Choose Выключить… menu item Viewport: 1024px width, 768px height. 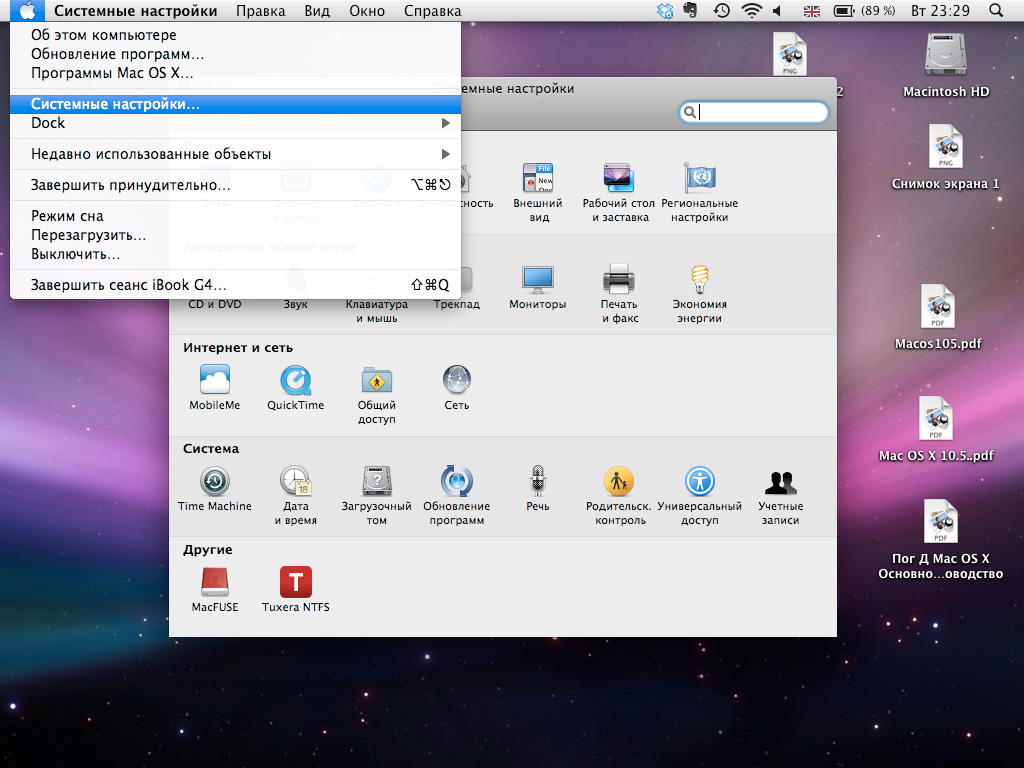click(236, 254)
